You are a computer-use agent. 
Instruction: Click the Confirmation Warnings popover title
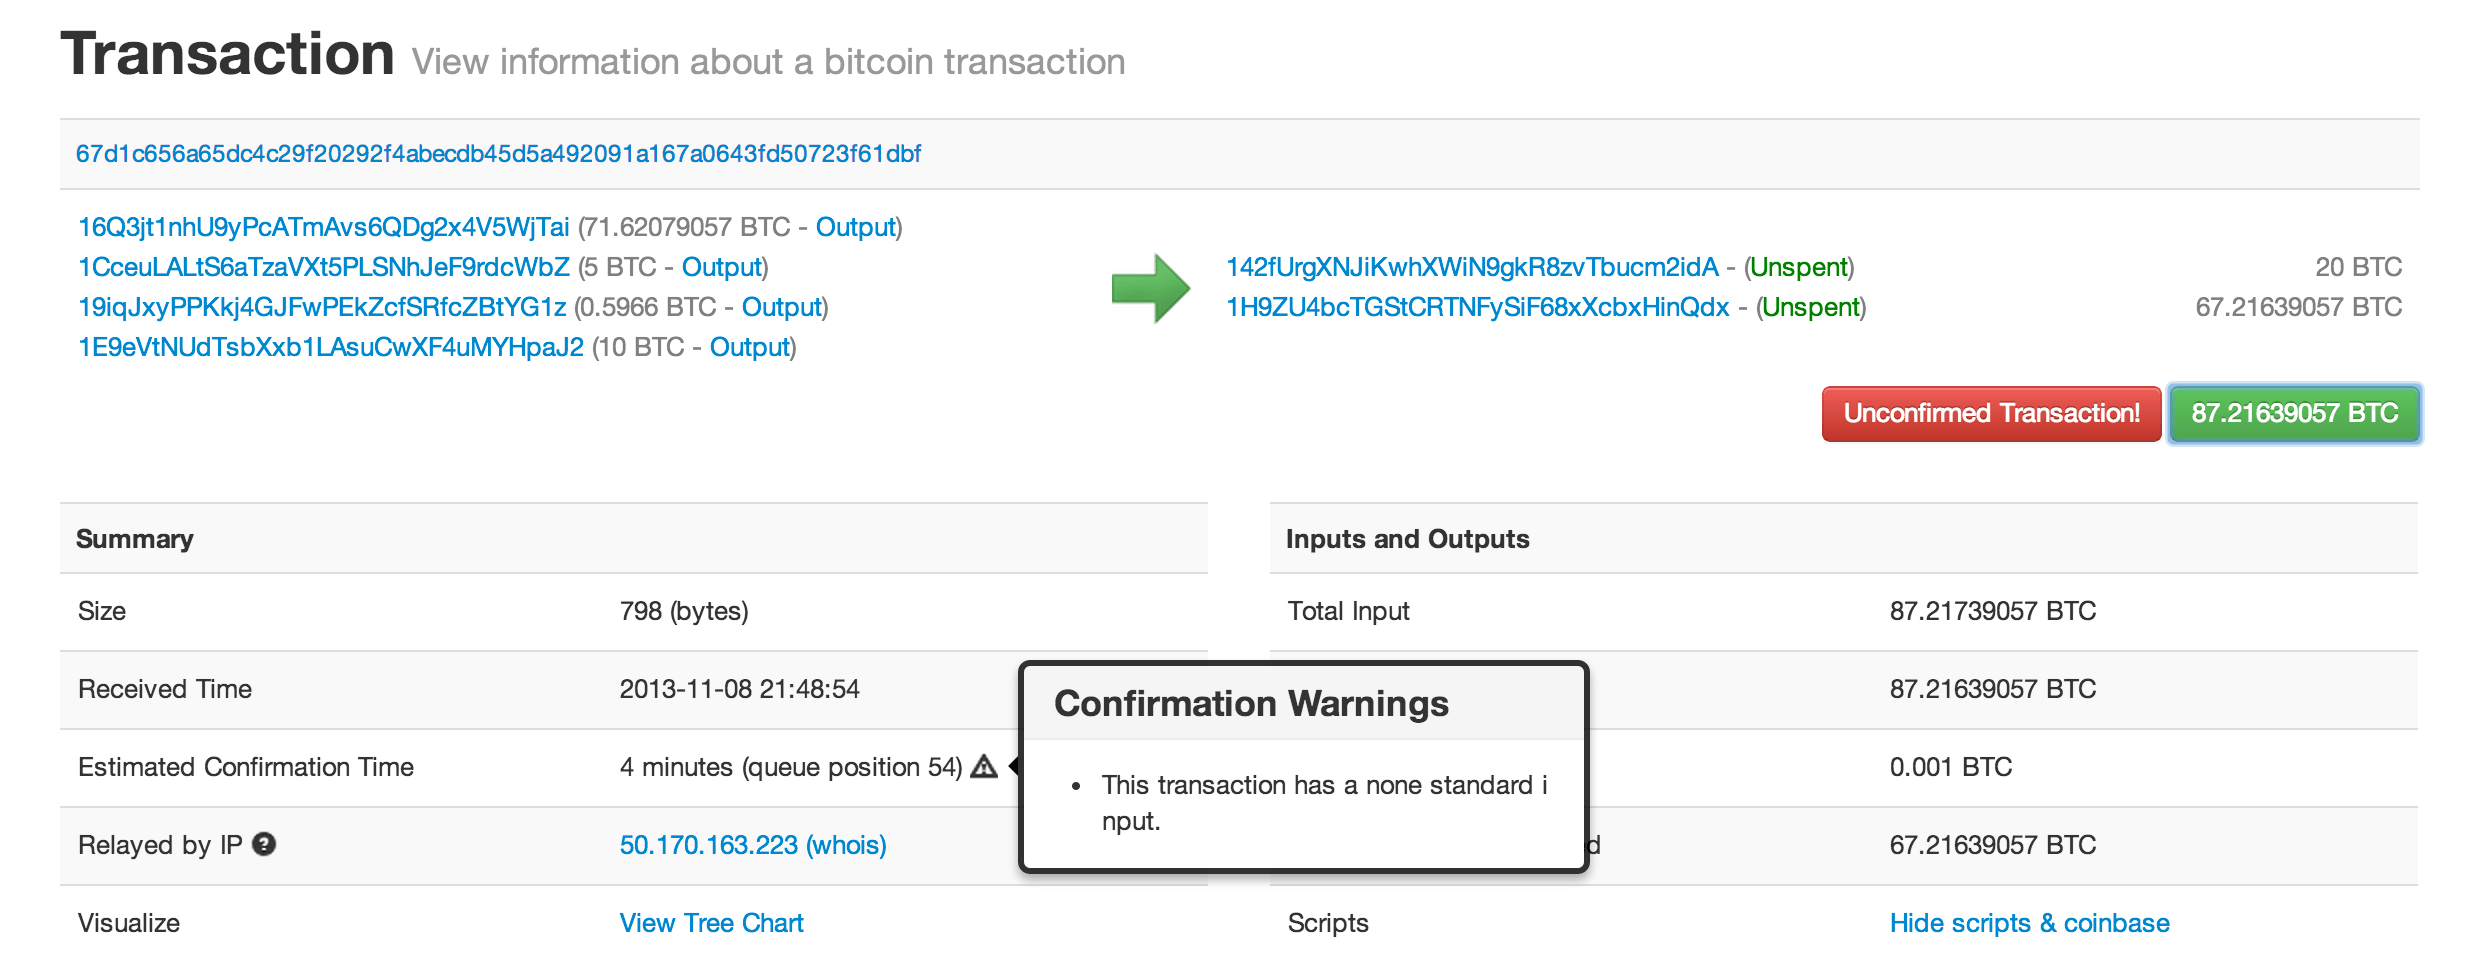pyautogui.click(x=1251, y=704)
